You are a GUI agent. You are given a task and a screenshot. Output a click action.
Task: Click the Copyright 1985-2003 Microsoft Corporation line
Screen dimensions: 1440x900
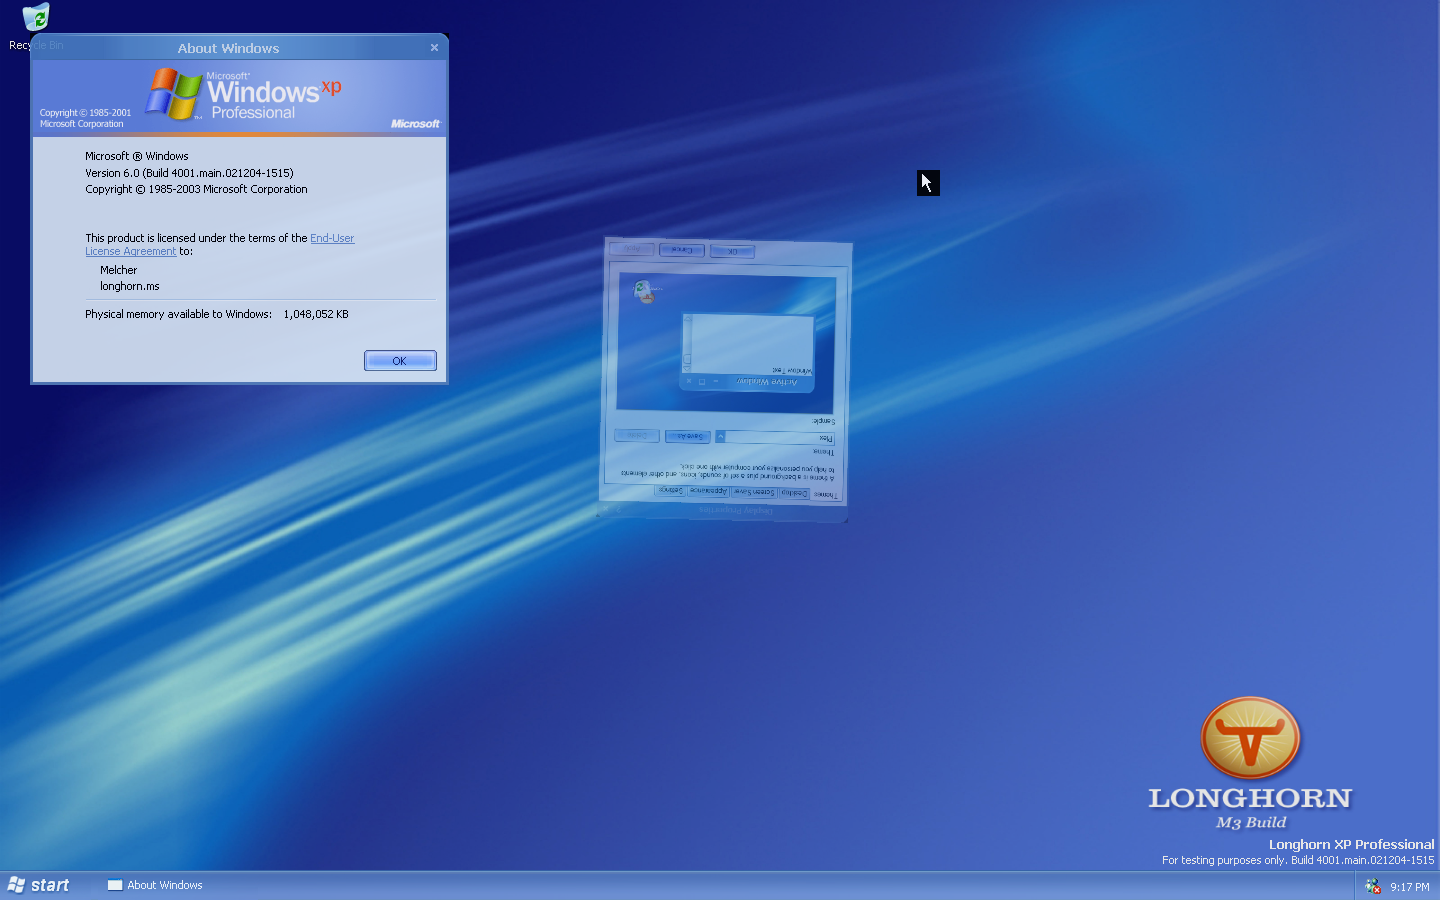(x=196, y=189)
